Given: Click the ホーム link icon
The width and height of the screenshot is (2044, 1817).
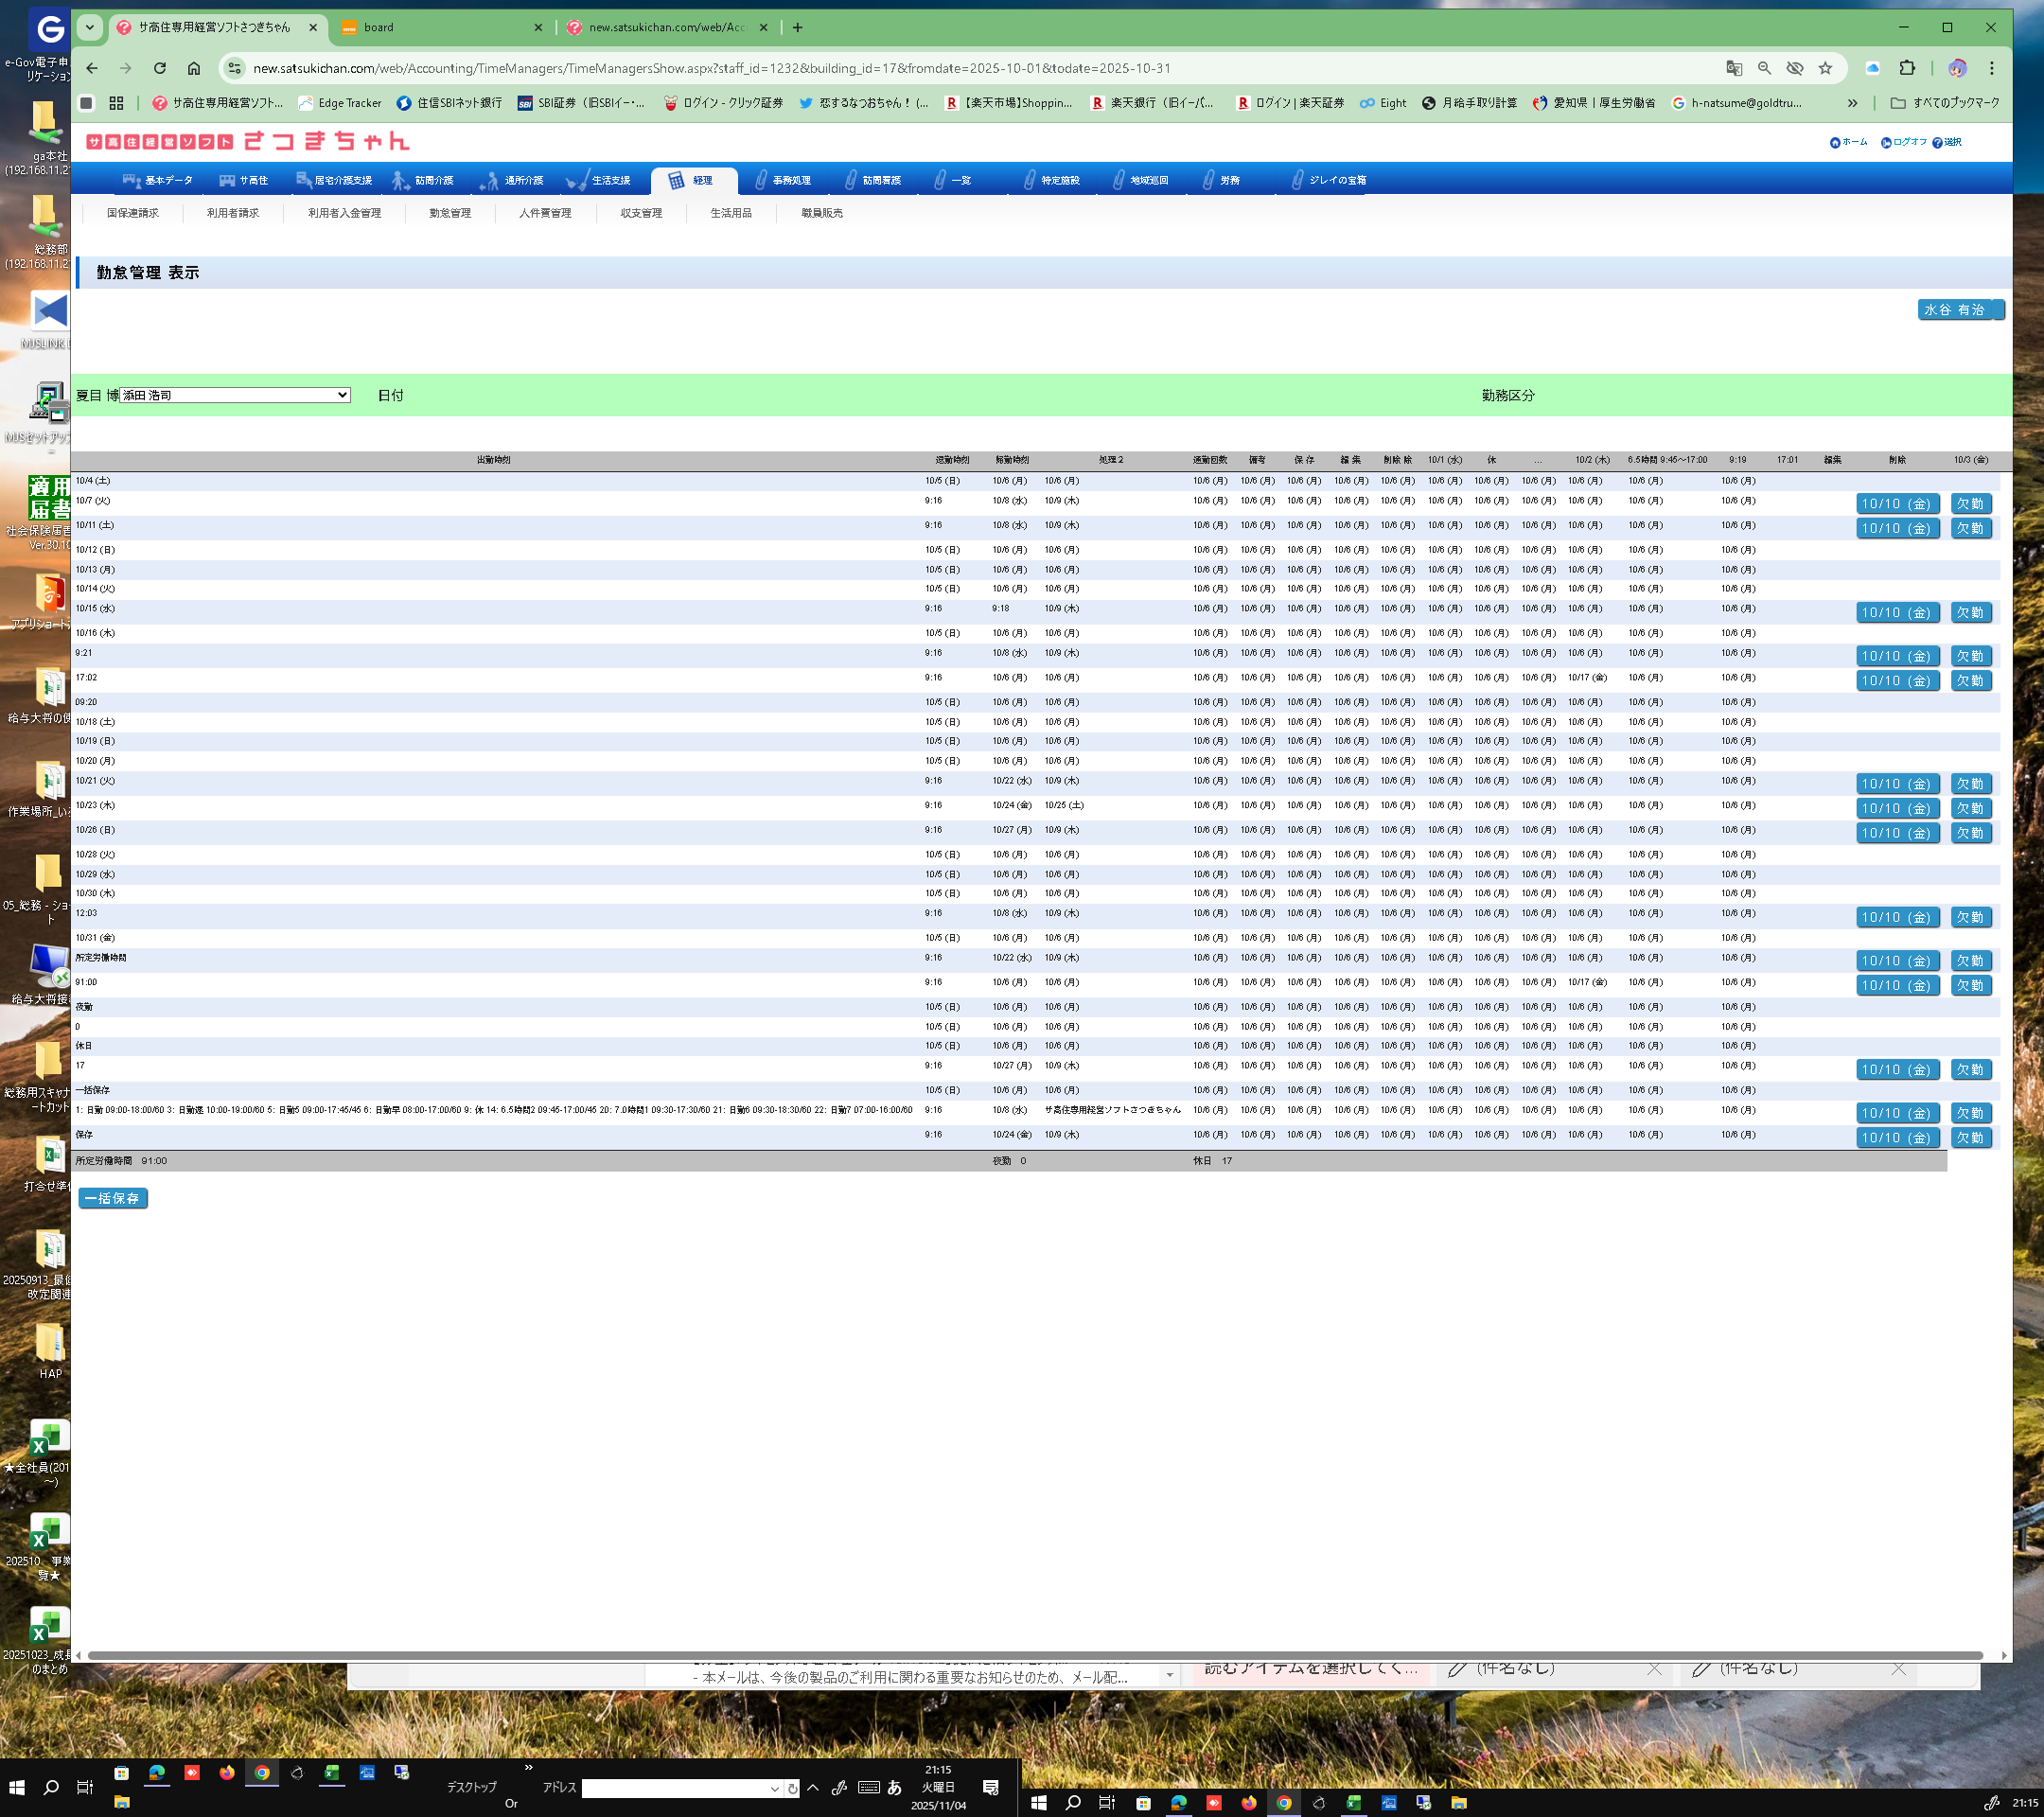Looking at the screenshot, I should (1834, 142).
